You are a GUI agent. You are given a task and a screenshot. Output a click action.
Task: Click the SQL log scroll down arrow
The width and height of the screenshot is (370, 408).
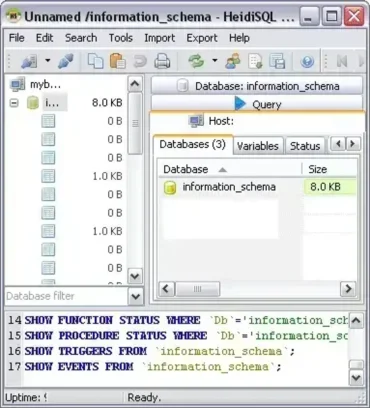[356, 378]
